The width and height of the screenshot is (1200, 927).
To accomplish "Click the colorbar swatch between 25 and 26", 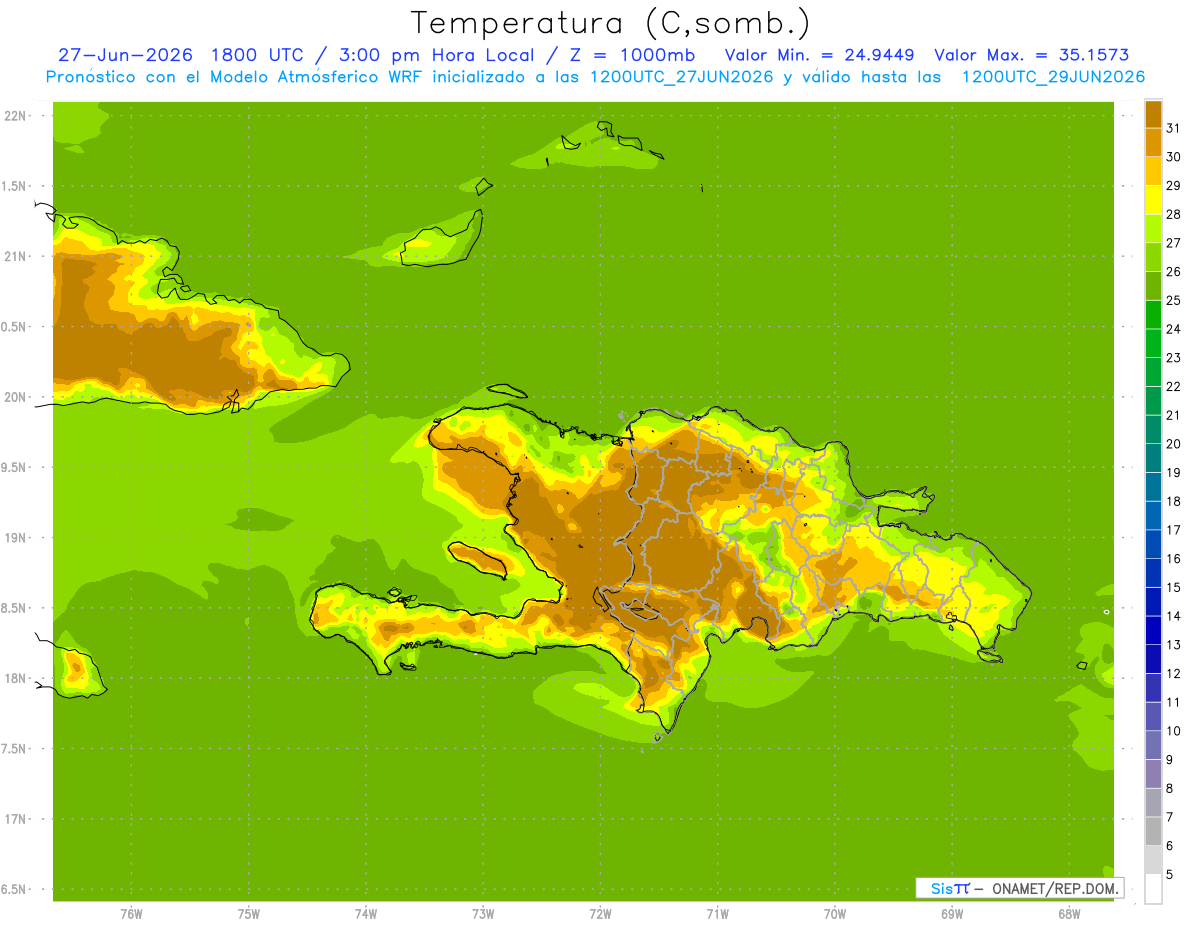I will (x=1153, y=286).
